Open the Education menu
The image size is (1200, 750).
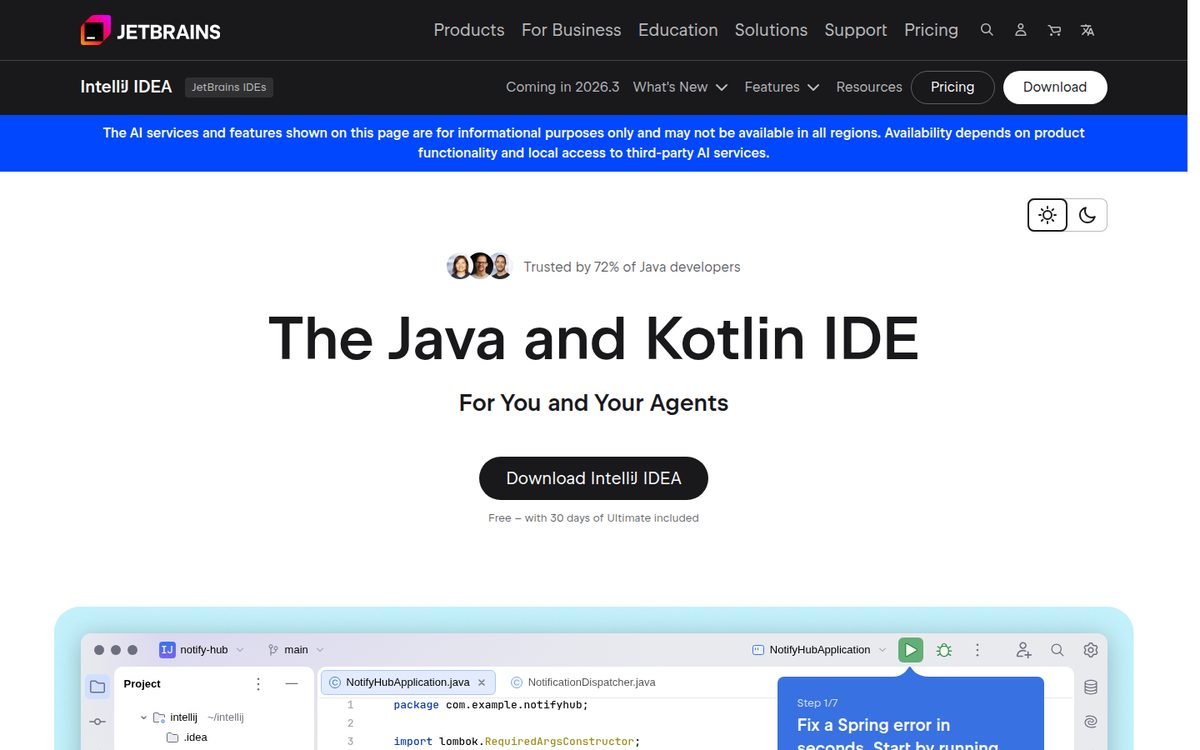pyautogui.click(x=678, y=30)
